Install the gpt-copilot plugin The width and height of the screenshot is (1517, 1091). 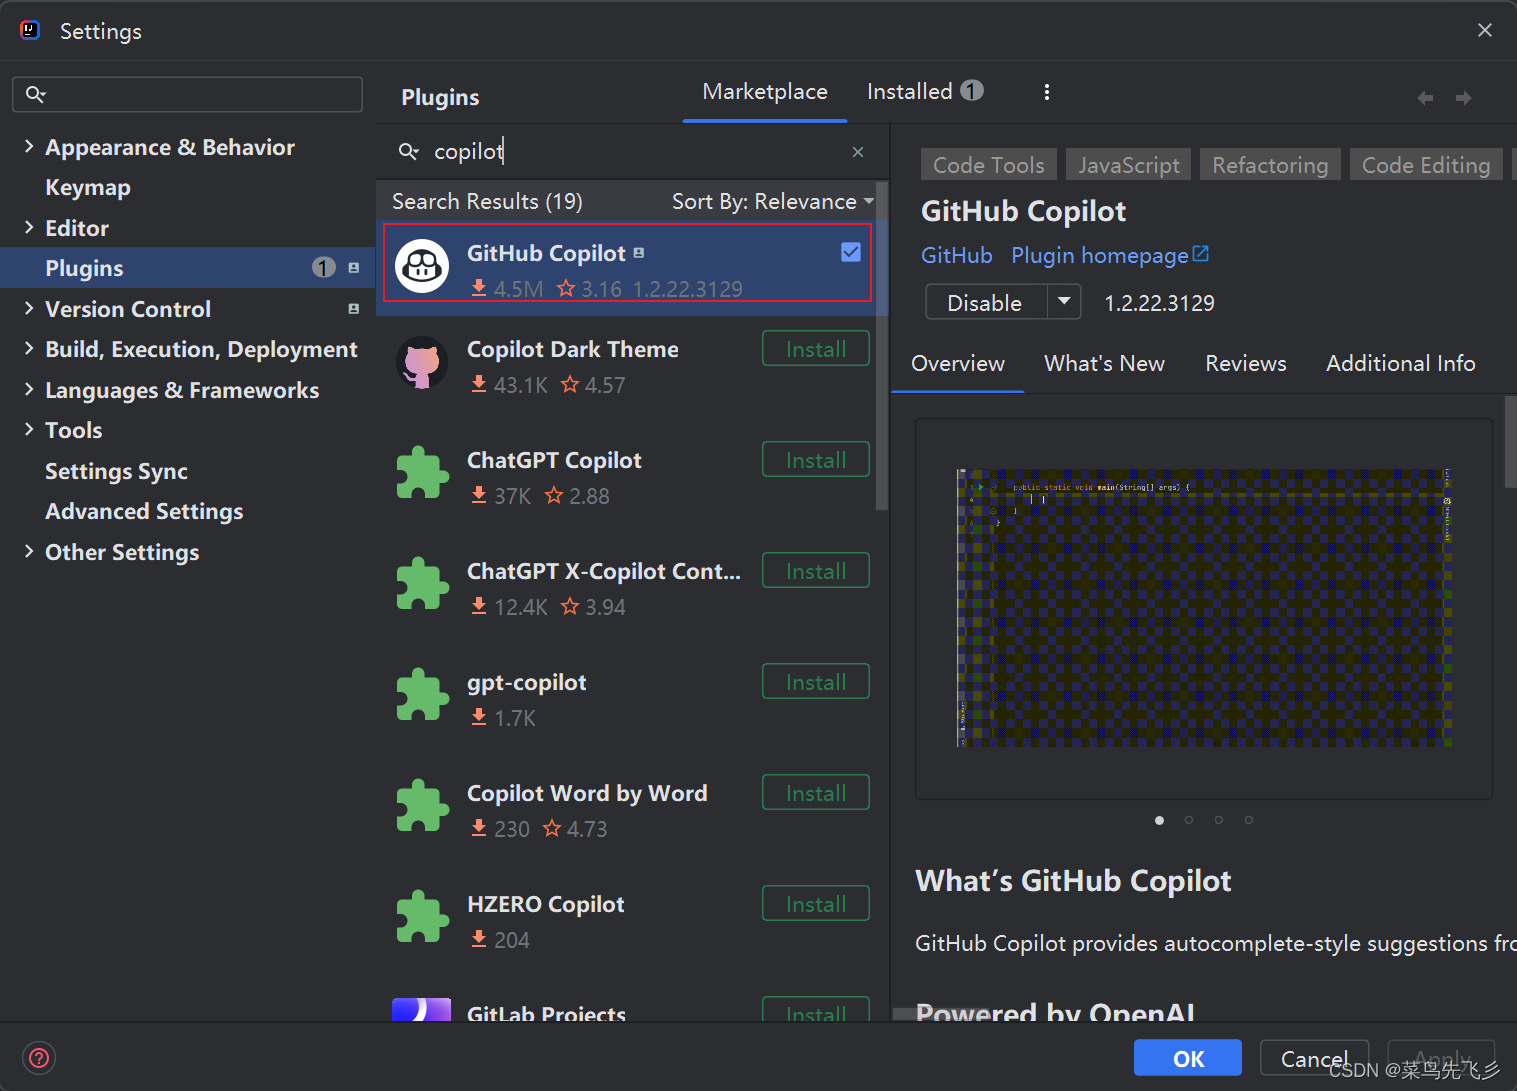click(x=816, y=682)
